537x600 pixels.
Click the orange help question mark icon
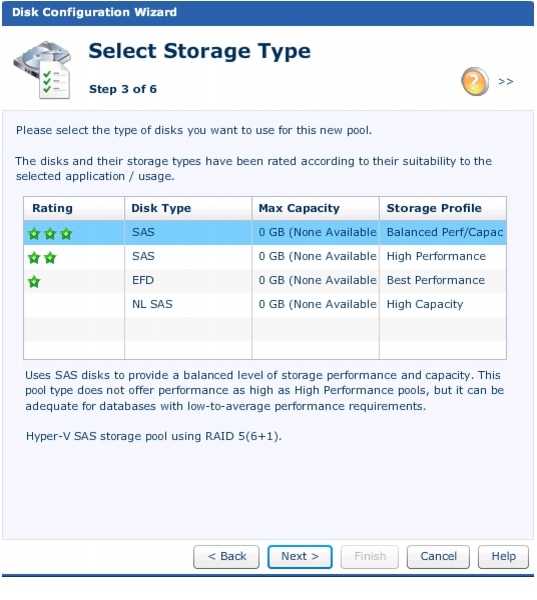pyautogui.click(x=475, y=81)
